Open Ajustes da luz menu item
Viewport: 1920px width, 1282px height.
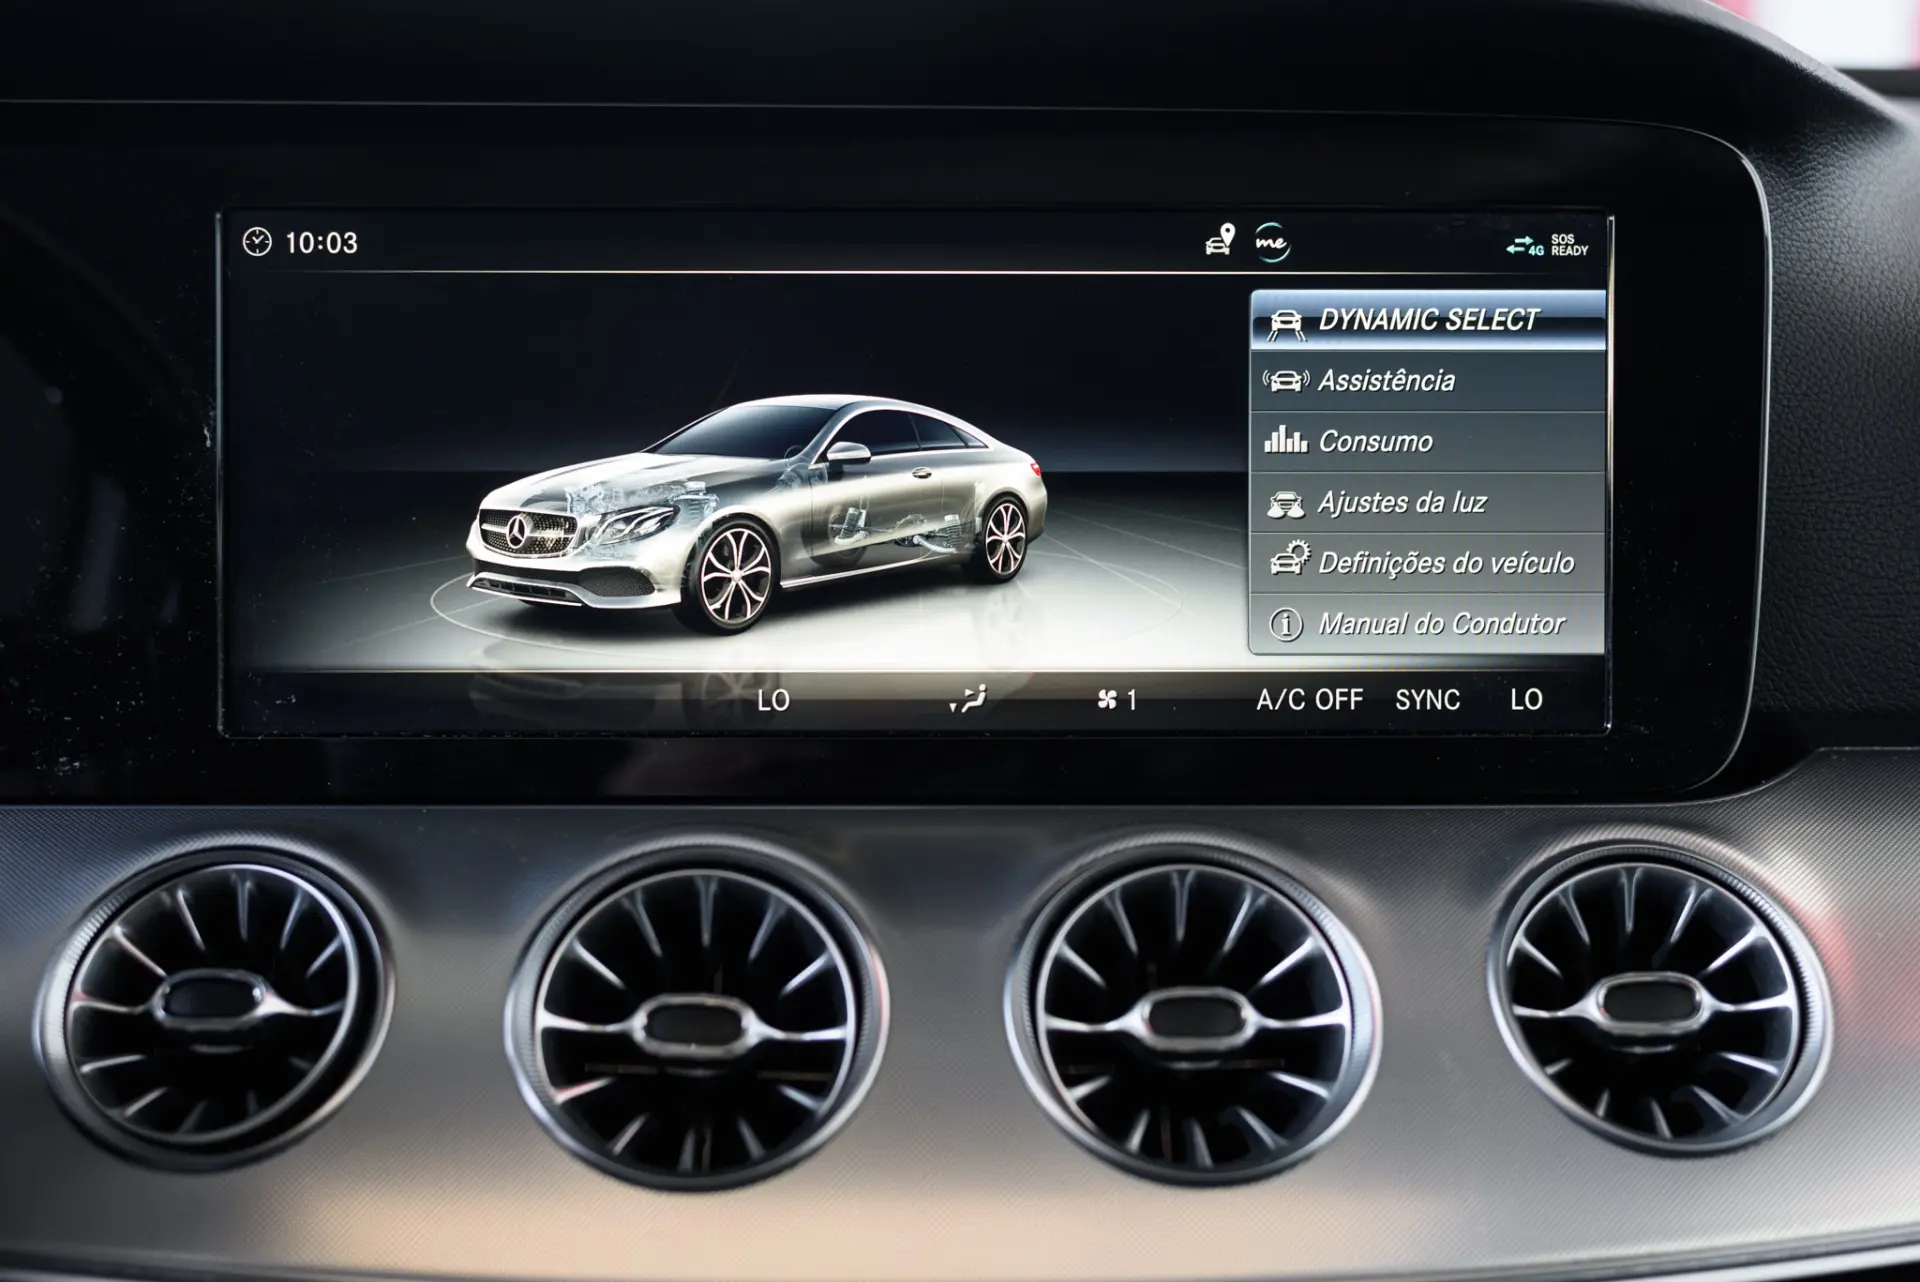pyautogui.click(x=1427, y=502)
